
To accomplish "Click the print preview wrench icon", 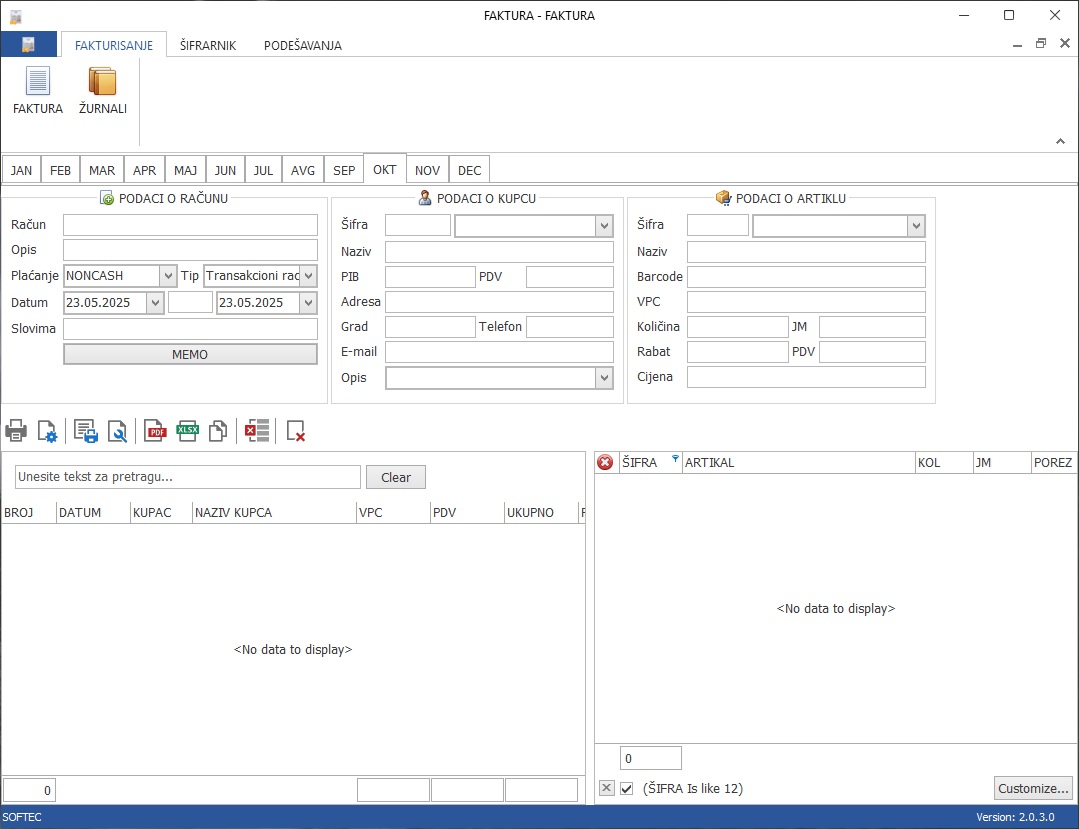I will [x=117, y=431].
